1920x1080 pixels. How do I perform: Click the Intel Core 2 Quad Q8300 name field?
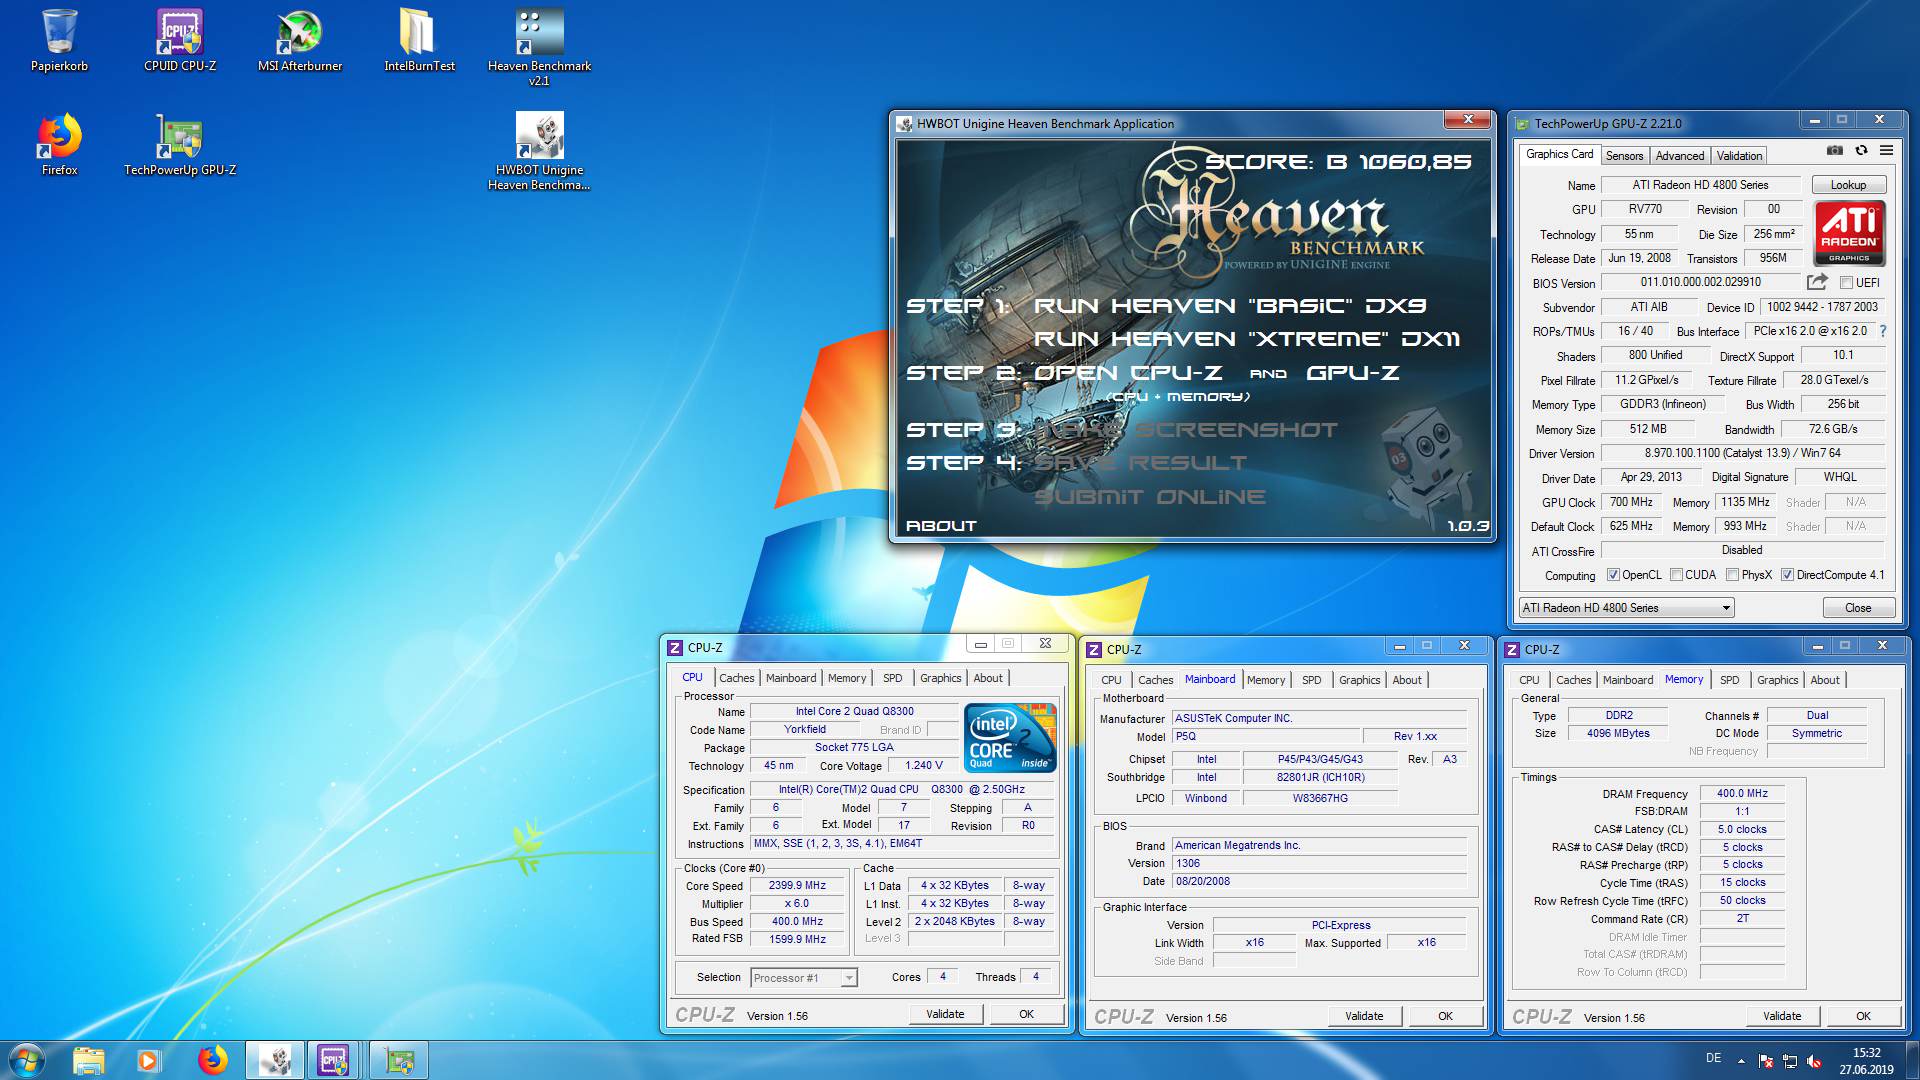click(x=854, y=712)
